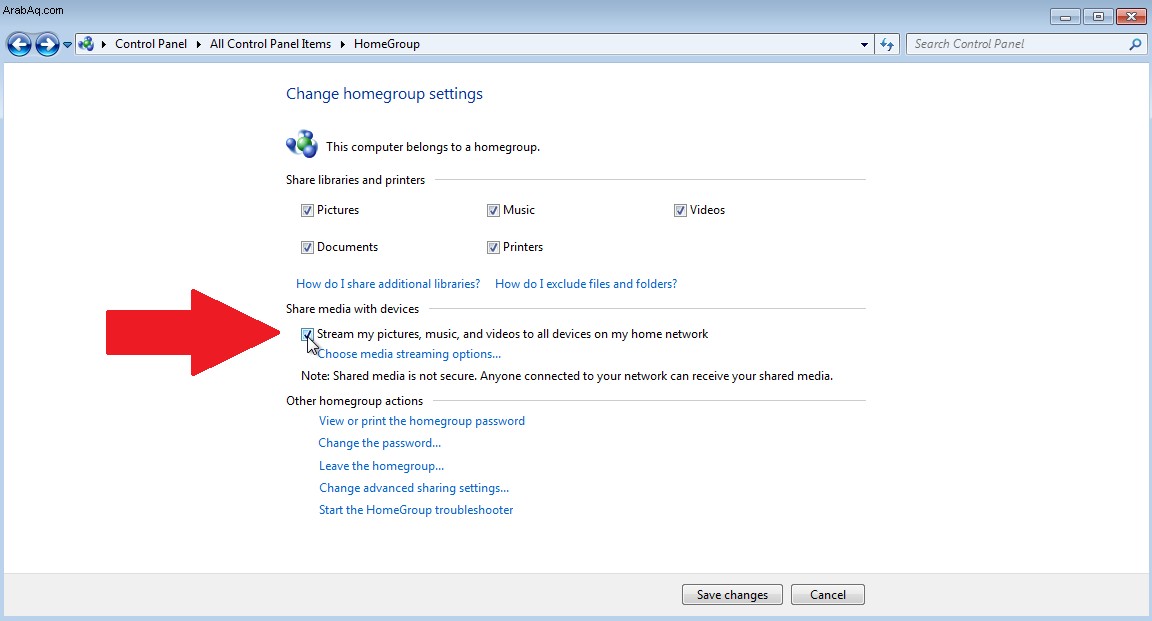This screenshot has height=621, width=1152.
Task: Select All Control Panel Items breadcrumb
Action: coord(270,44)
